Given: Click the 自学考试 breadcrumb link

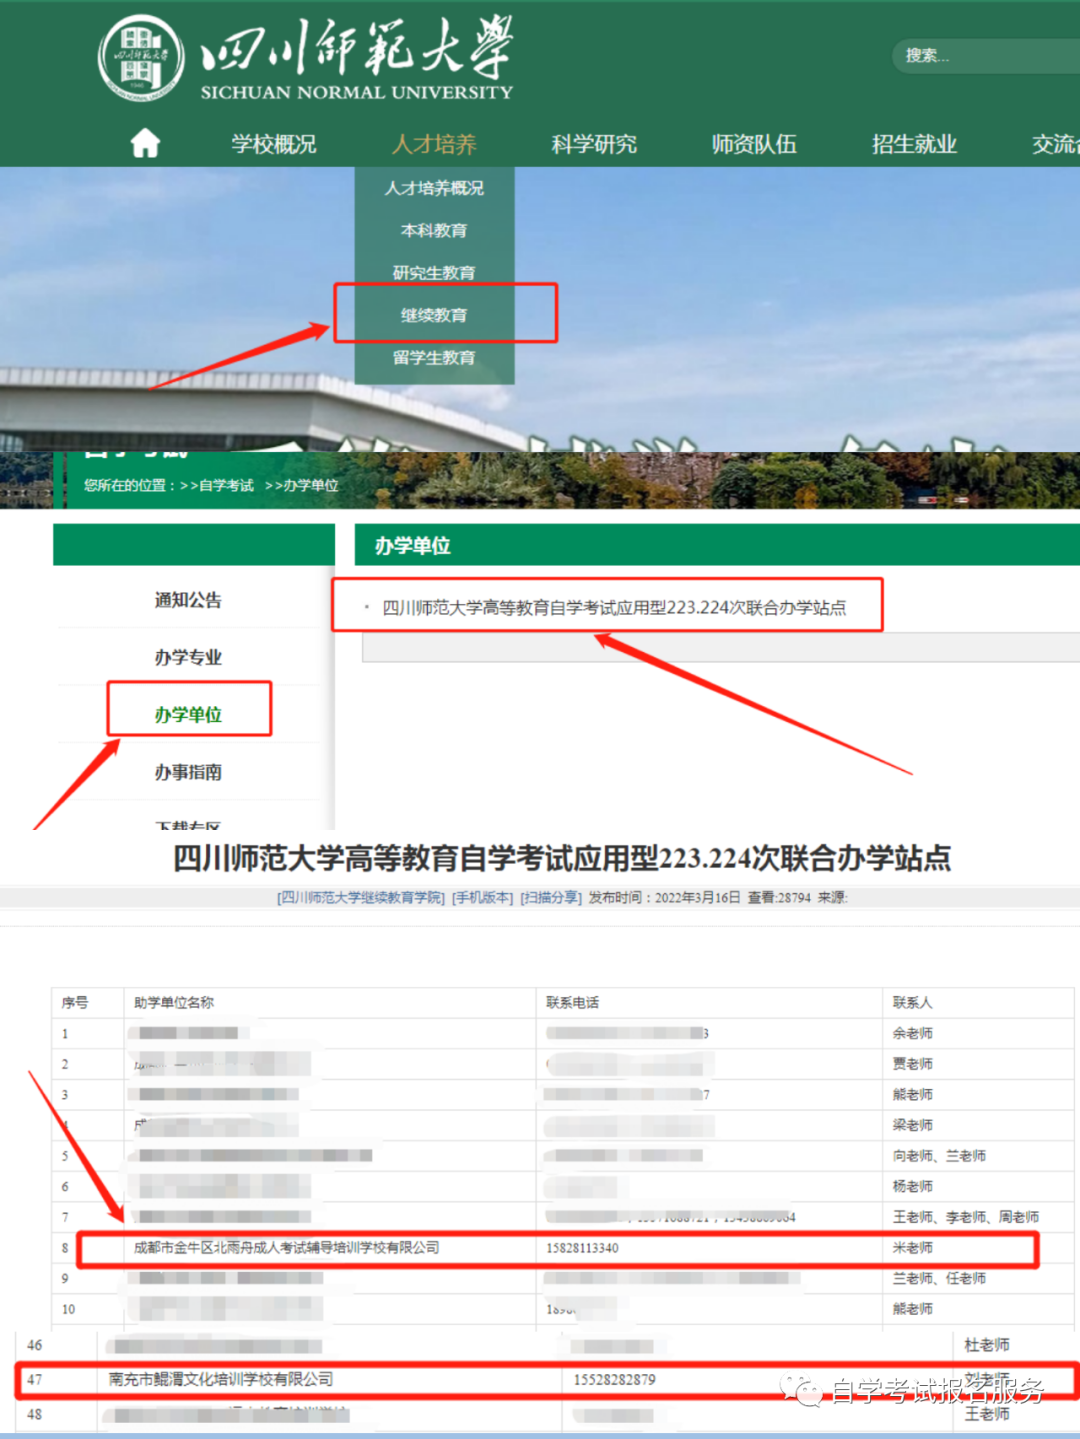Looking at the screenshot, I should point(226,485).
